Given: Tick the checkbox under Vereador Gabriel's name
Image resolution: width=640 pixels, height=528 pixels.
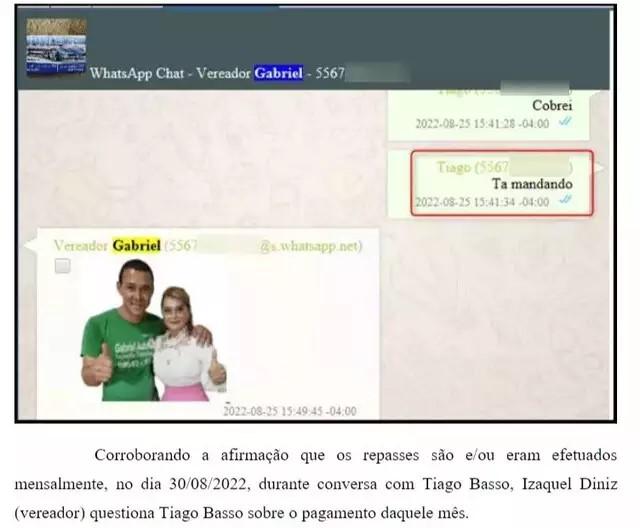Looking at the screenshot, I should coord(62,266).
